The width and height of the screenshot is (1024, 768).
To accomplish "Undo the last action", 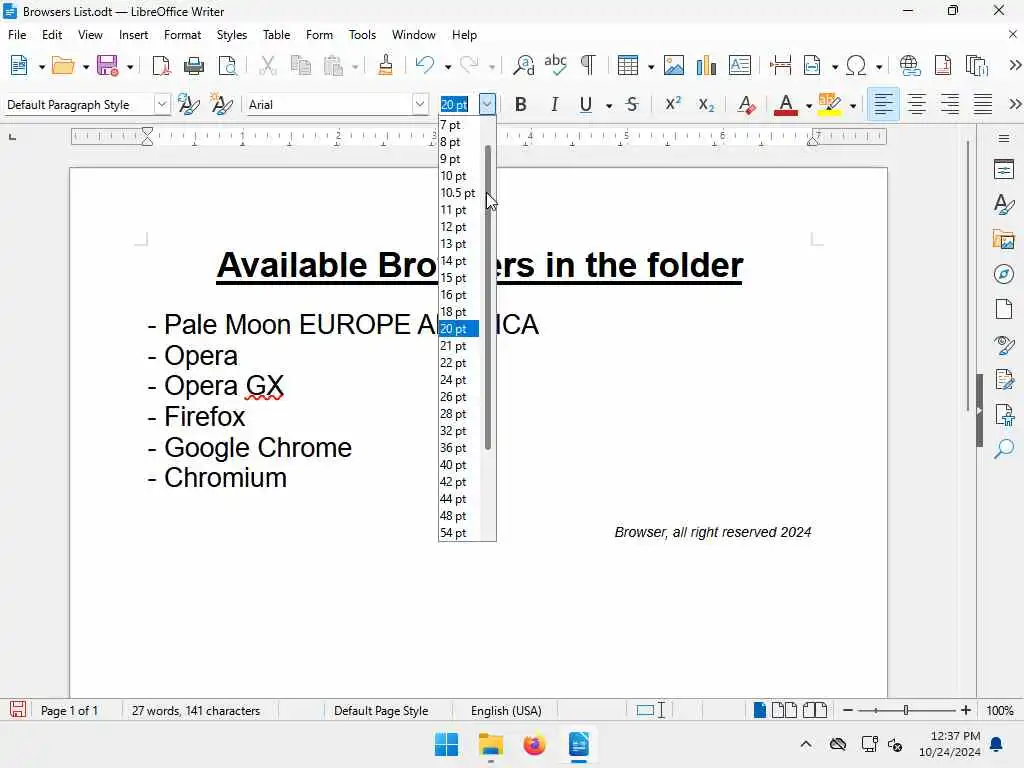I will (x=424, y=65).
